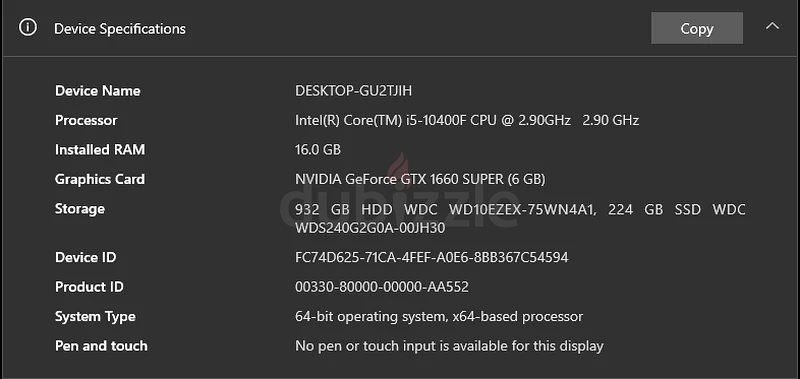800x379 pixels.
Task: Click the Device Name label
Action: [97, 91]
